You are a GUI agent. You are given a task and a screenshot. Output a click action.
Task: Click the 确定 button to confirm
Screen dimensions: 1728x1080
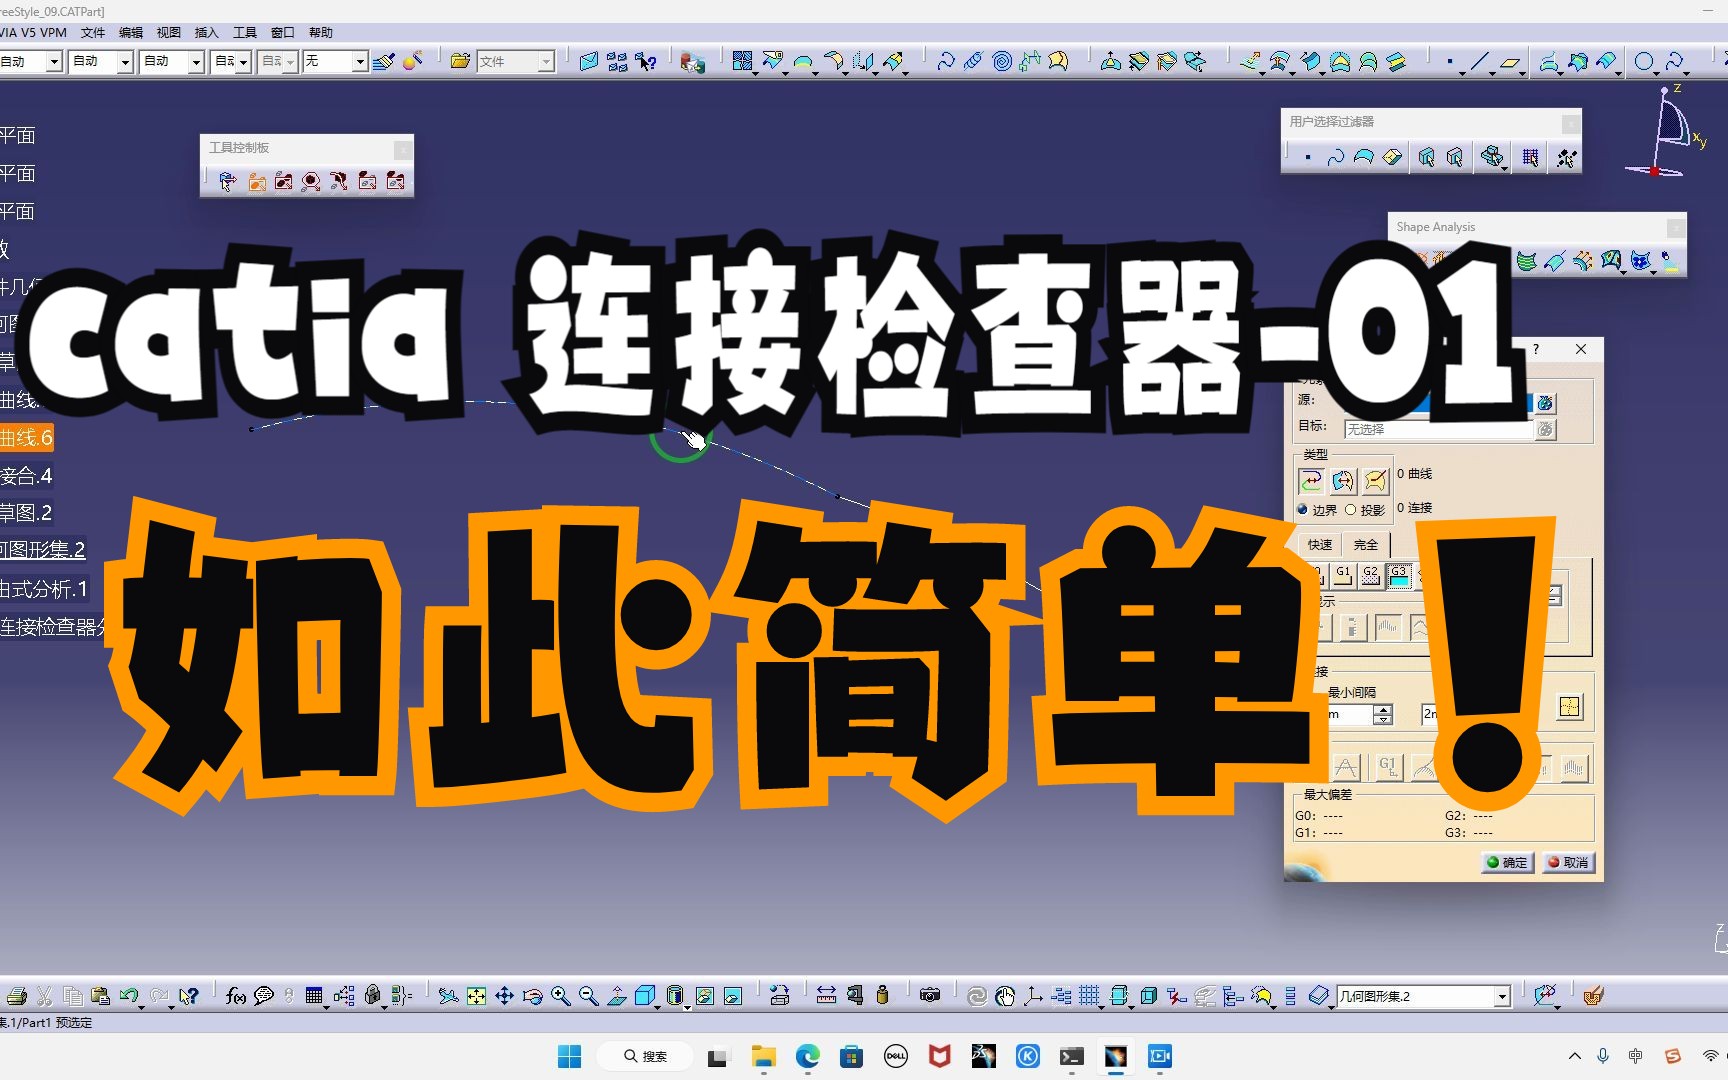[1507, 862]
